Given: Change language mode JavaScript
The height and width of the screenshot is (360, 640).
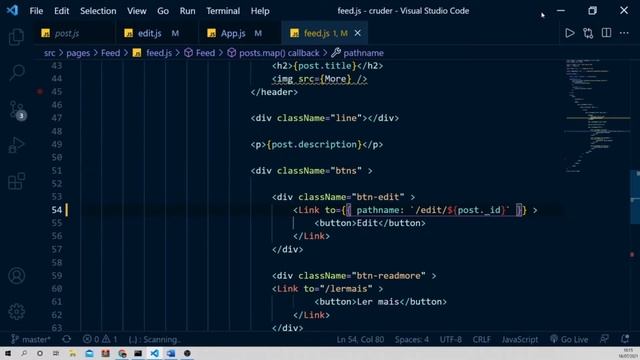Looking at the screenshot, I should click(x=520, y=339).
